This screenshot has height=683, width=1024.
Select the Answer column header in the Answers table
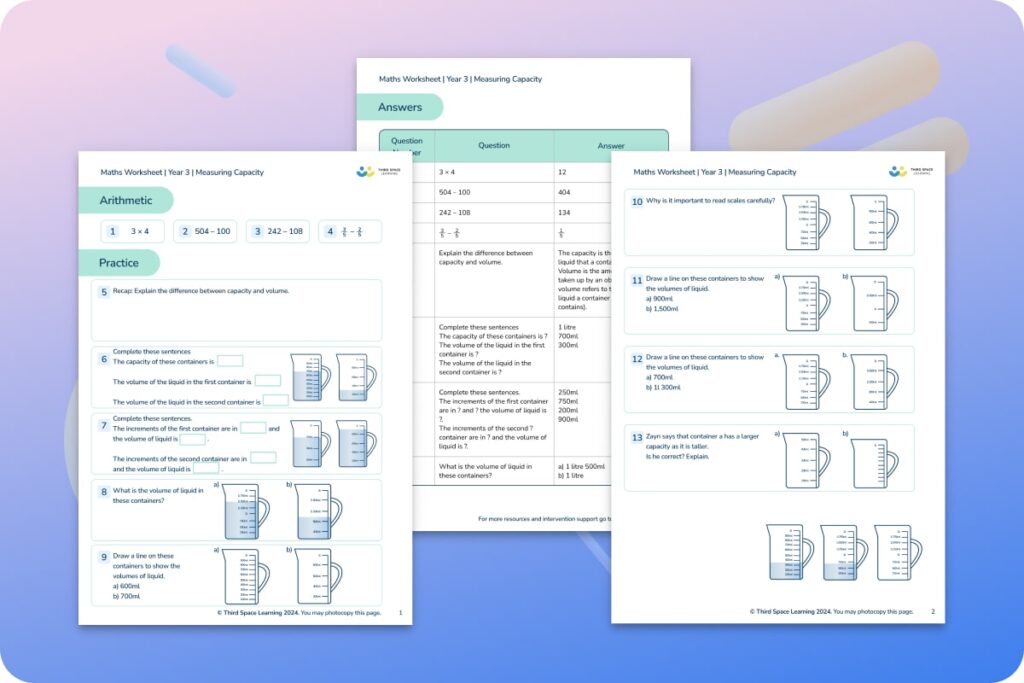pos(611,145)
